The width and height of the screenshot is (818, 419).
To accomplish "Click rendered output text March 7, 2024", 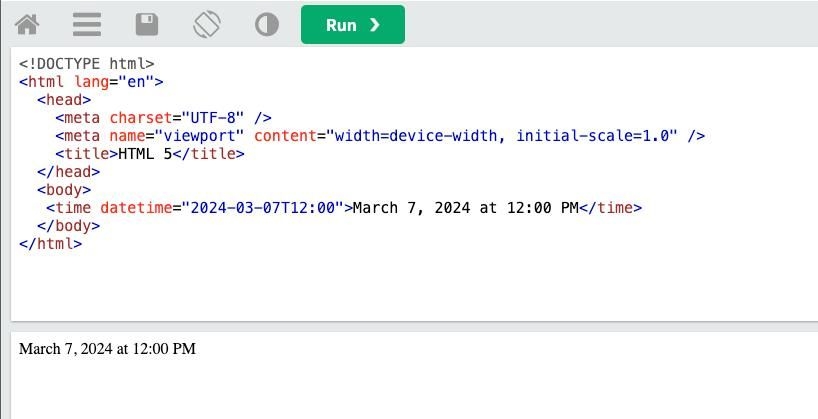I will (107, 349).
